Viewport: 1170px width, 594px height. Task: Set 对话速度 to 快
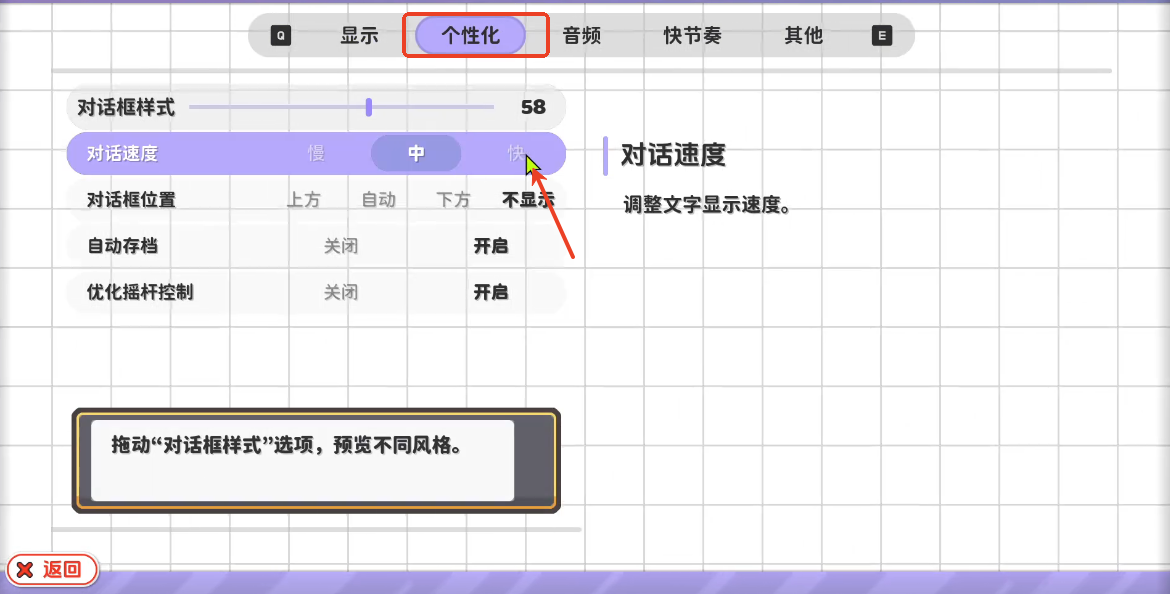(x=516, y=154)
